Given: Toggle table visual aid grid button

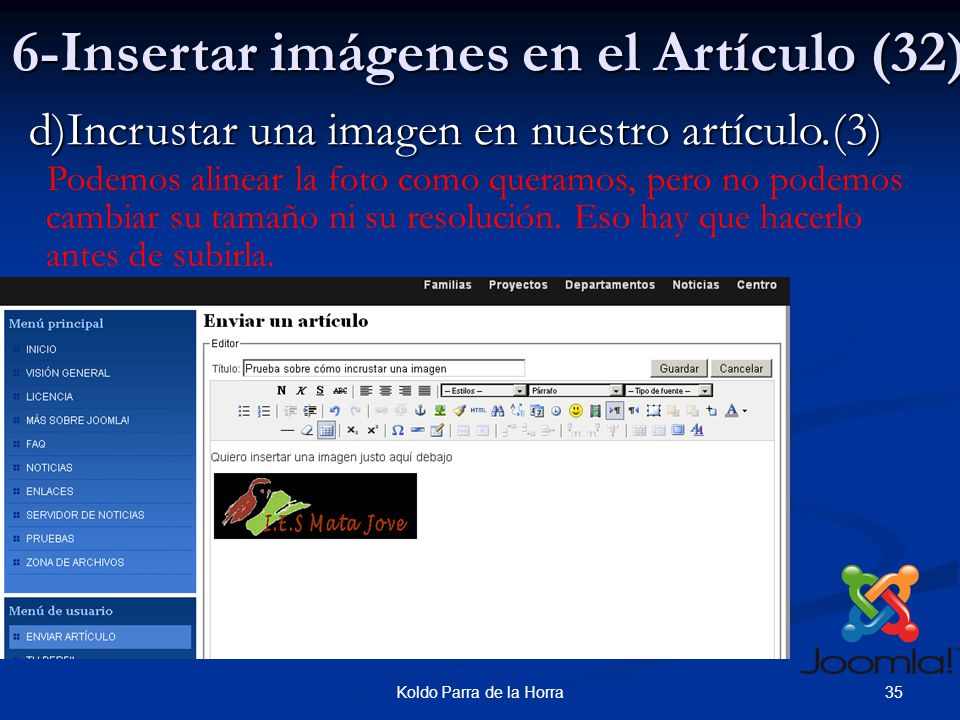Looking at the screenshot, I should [326, 430].
